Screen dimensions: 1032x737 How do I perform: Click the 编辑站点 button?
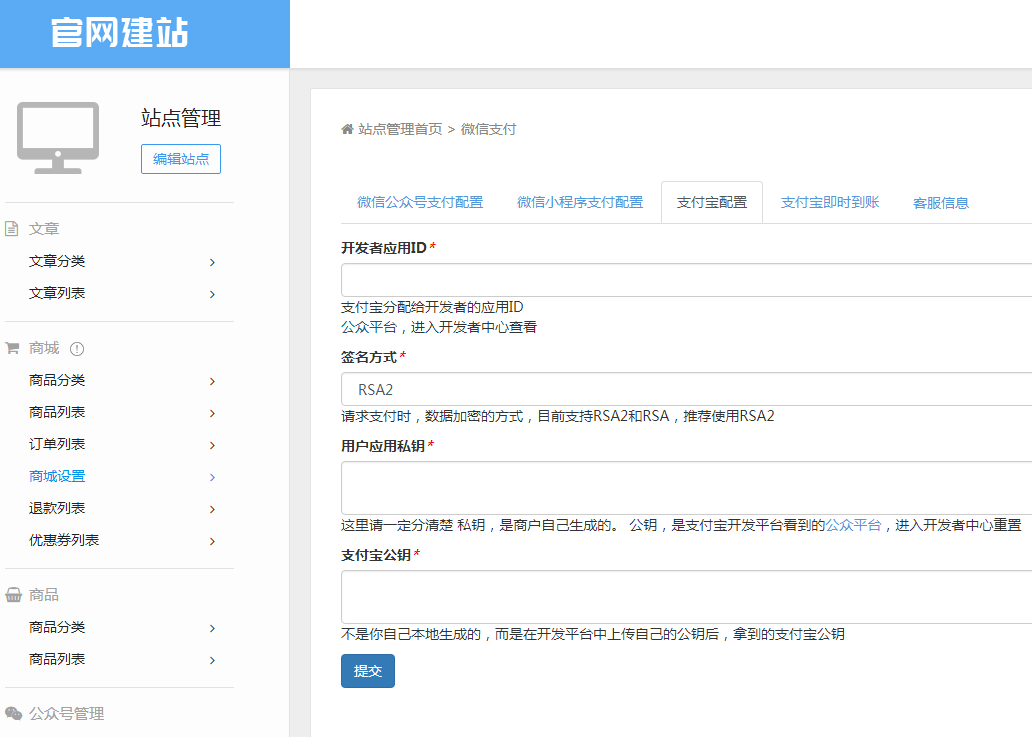click(x=180, y=158)
